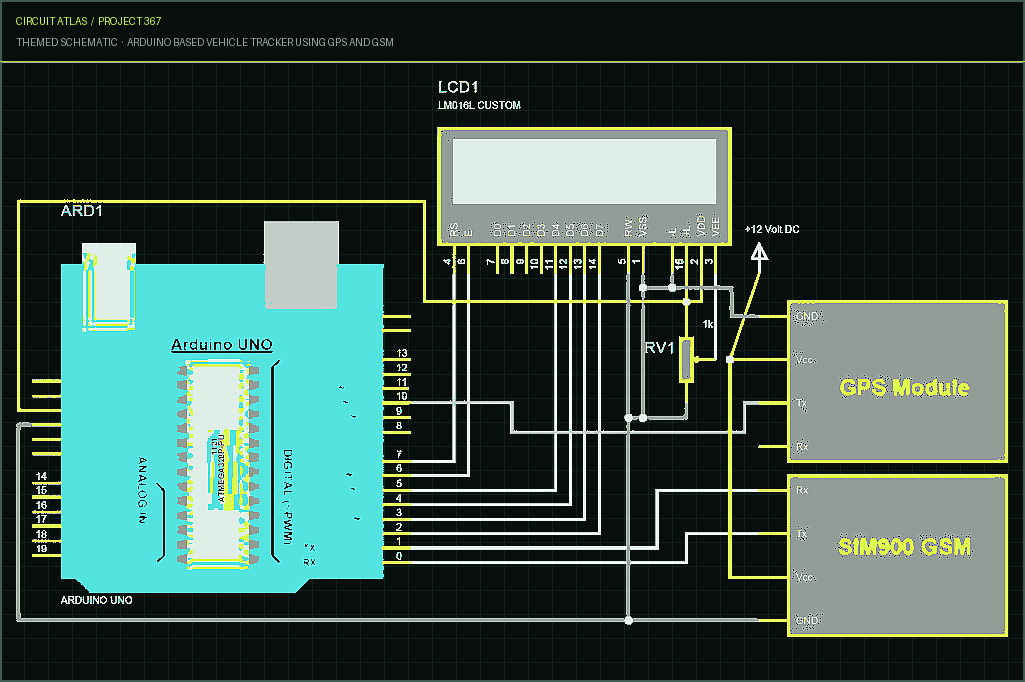Click Arduino digital pin 6
This screenshot has width=1025, height=682.
pos(399,468)
